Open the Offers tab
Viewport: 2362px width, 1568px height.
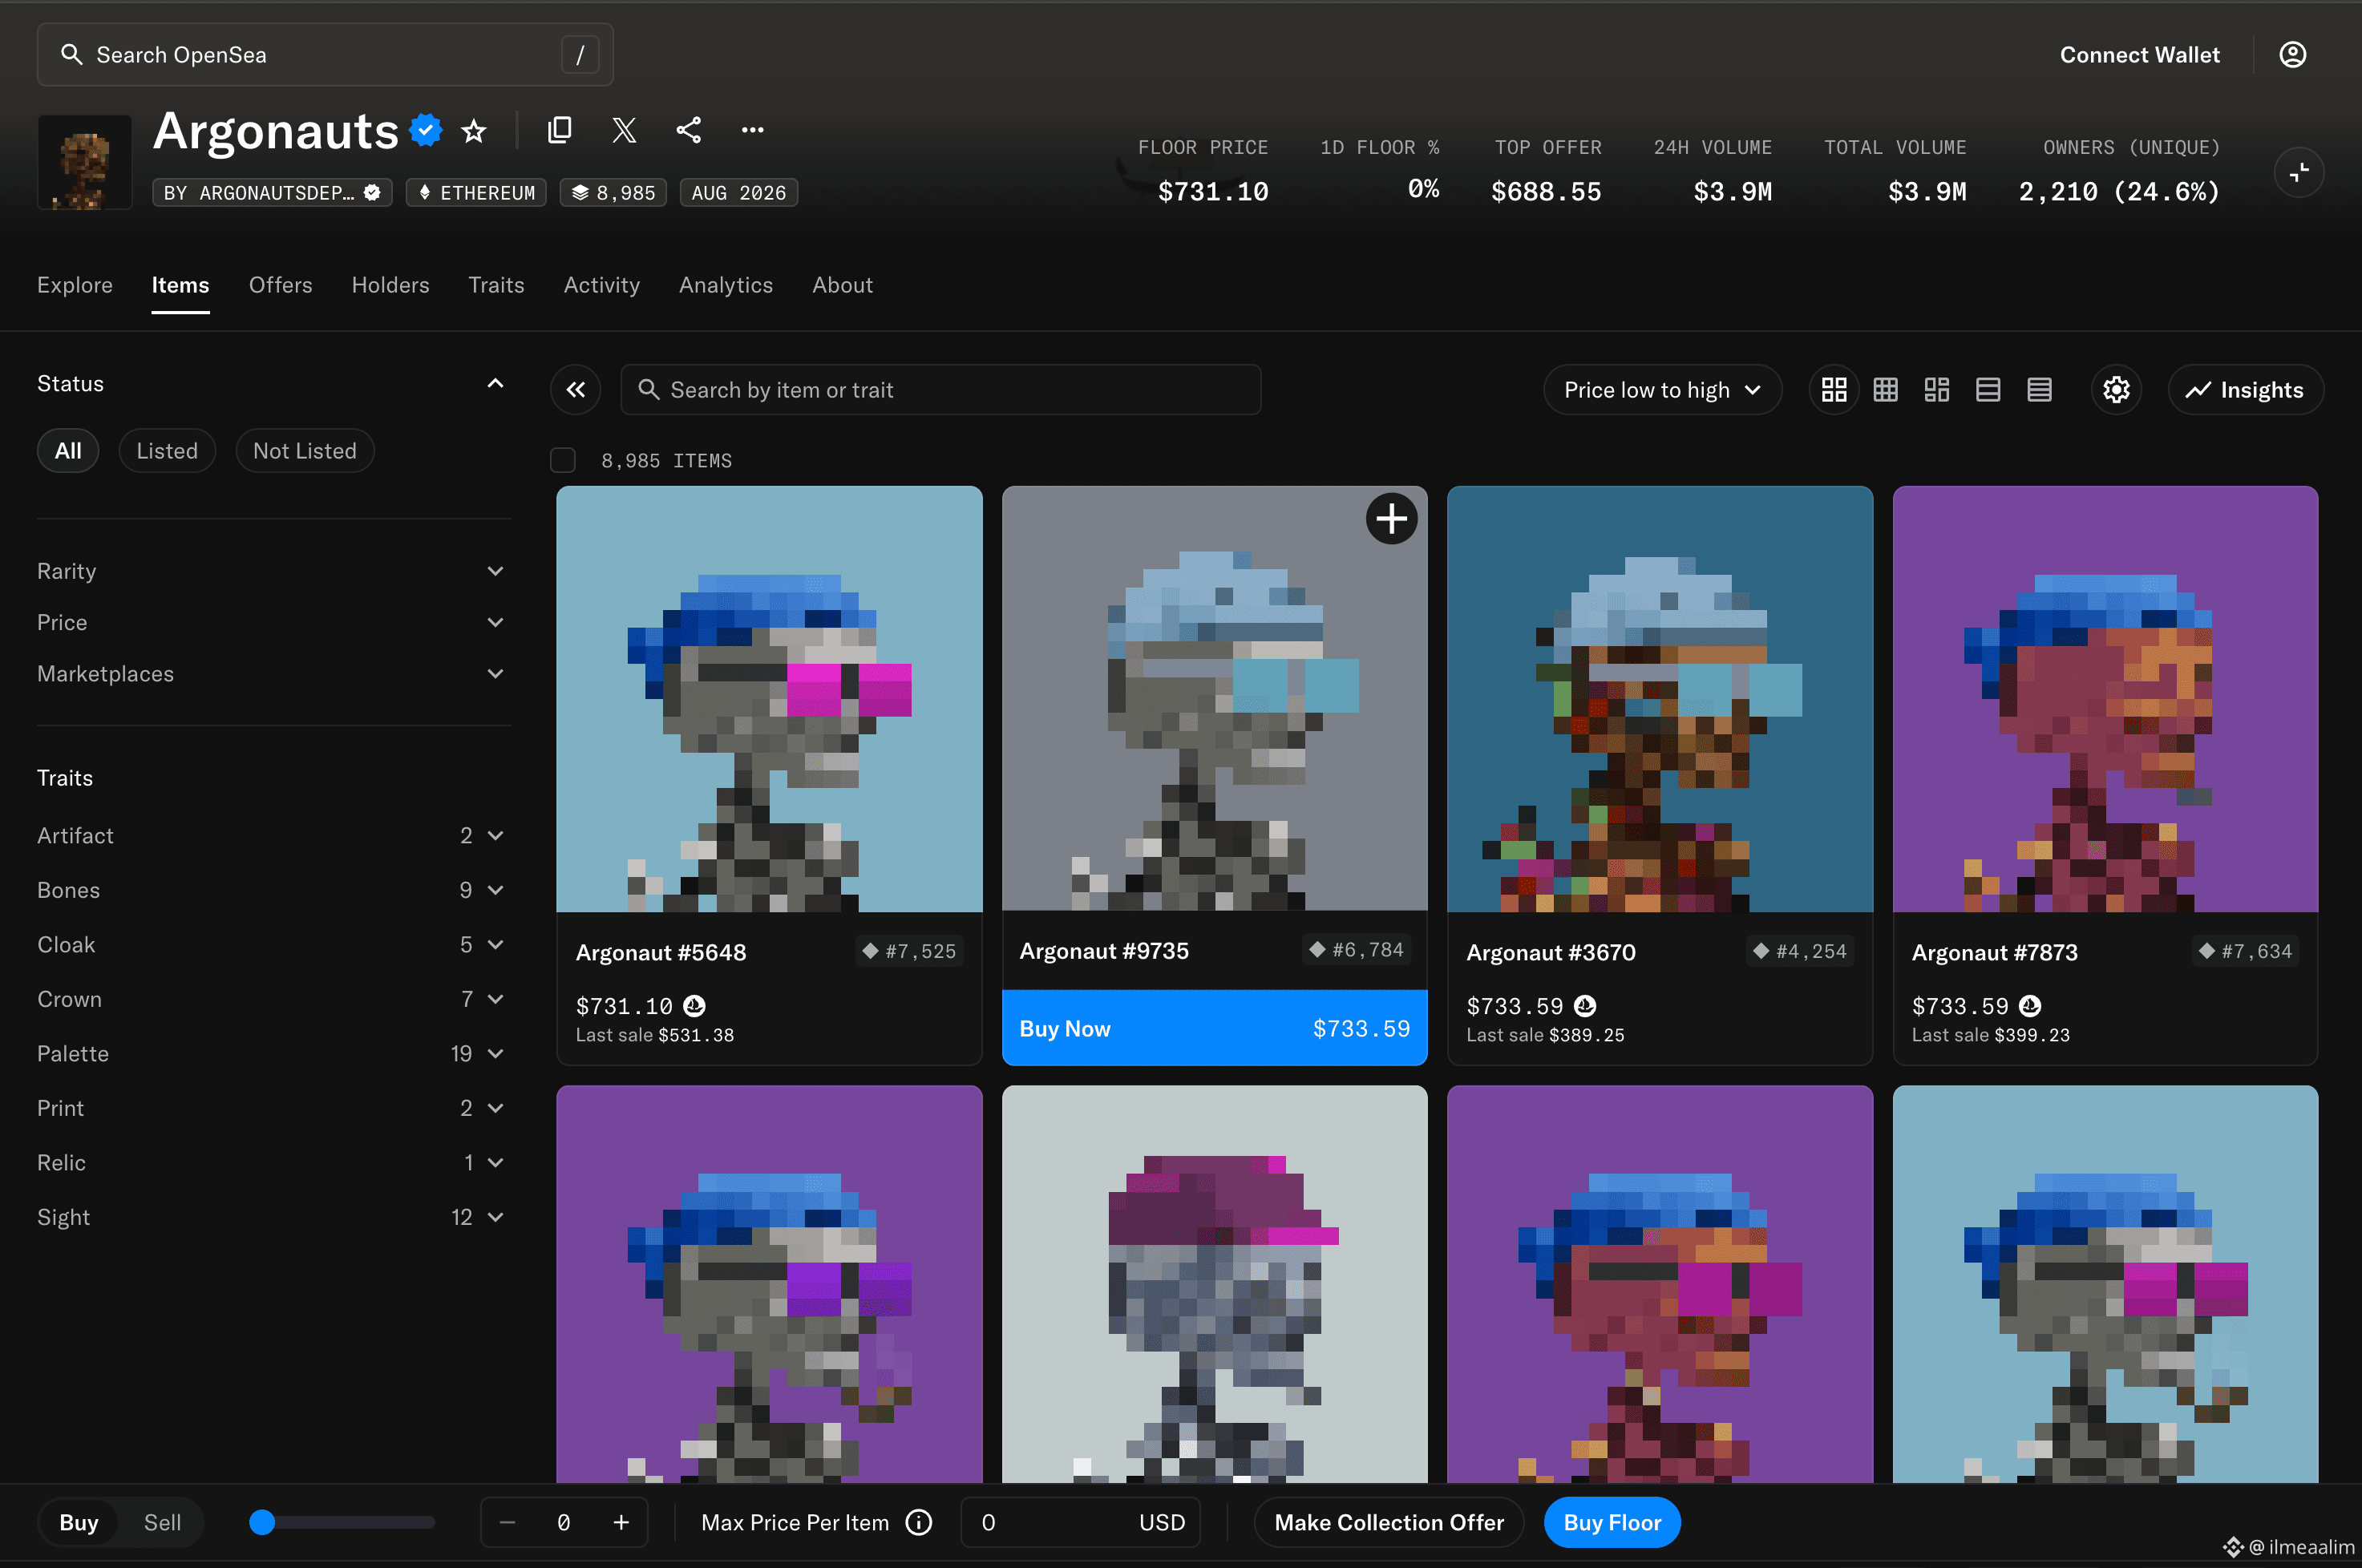click(x=280, y=285)
